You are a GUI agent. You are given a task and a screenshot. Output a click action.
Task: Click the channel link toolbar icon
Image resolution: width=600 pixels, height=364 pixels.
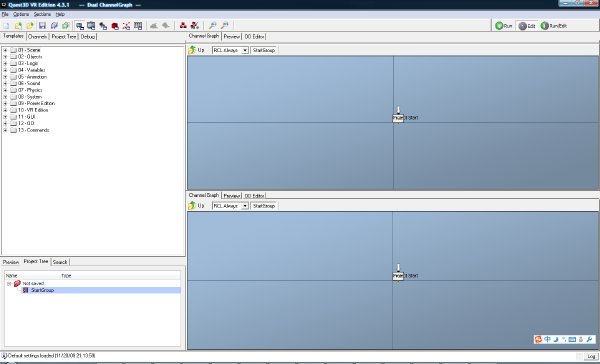103,26
